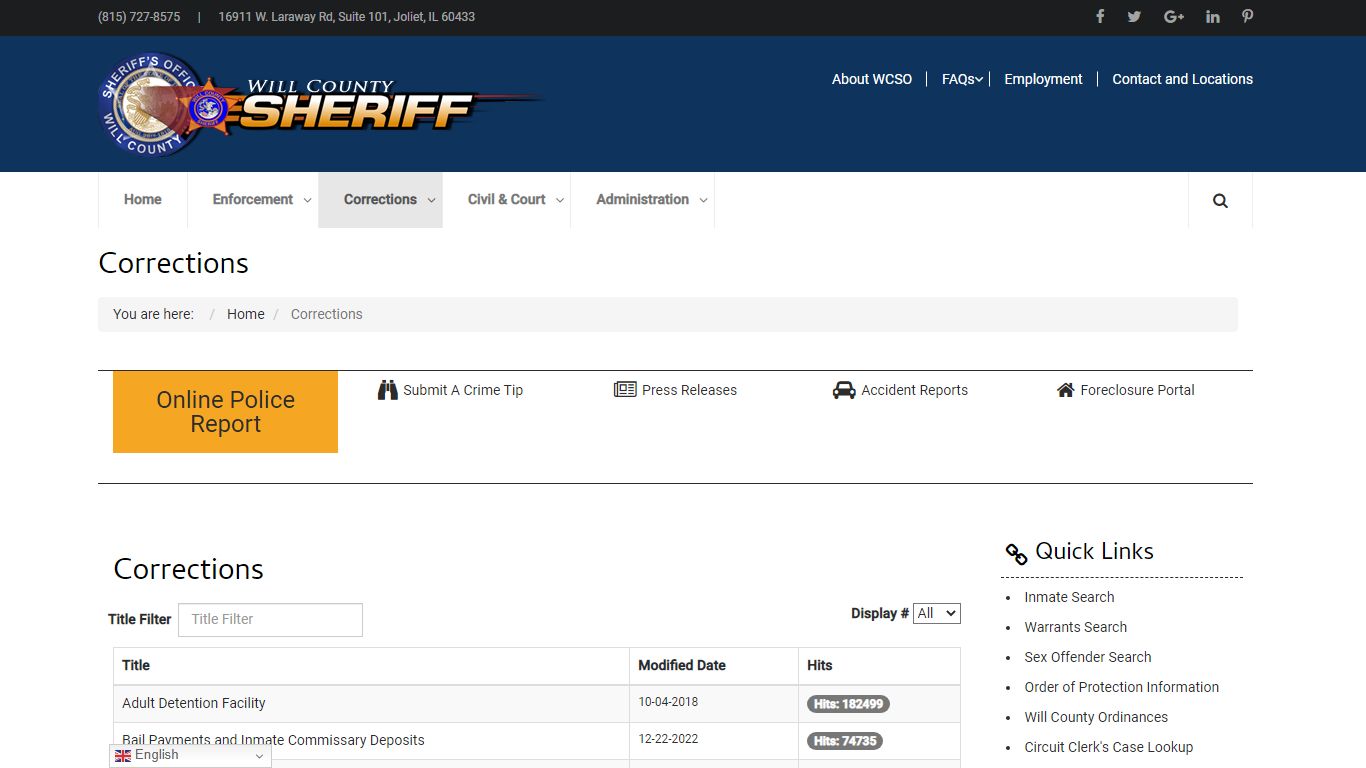The width and height of the screenshot is (1366, 768).
Task: Expand the Display # dropdown
Action: 936,613
